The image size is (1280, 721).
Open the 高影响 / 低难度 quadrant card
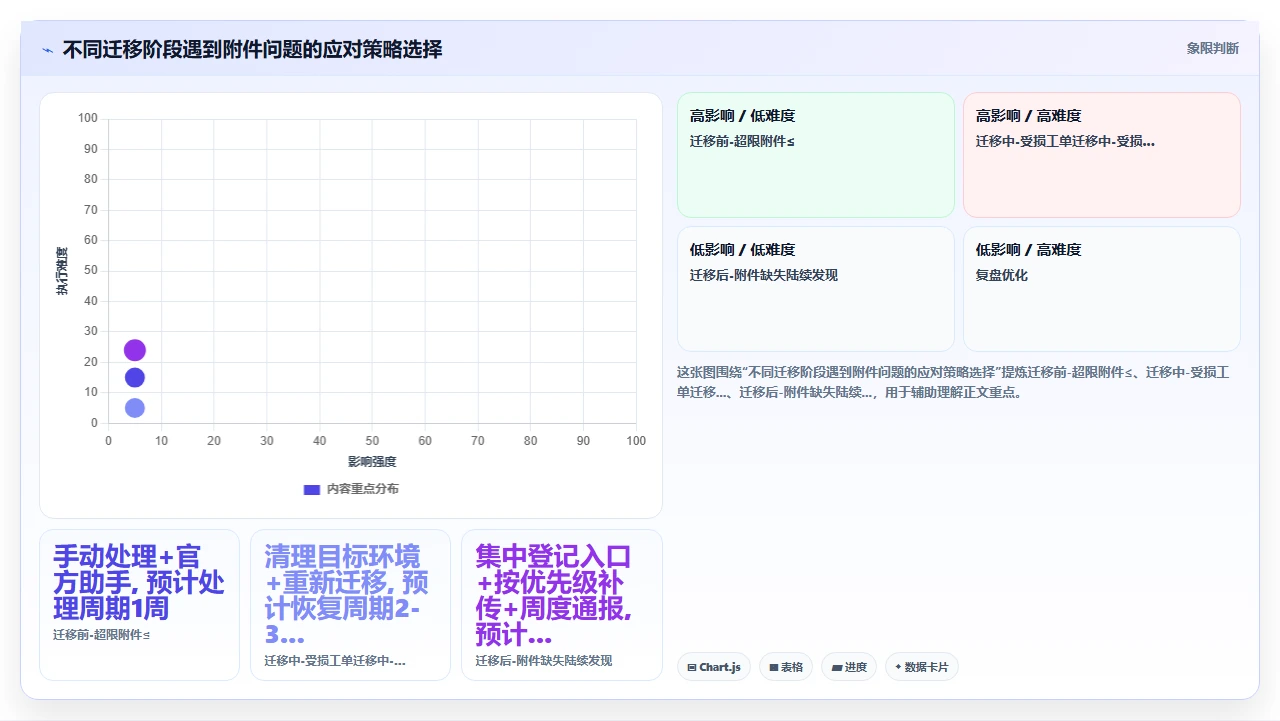click(x=816, y=155)
